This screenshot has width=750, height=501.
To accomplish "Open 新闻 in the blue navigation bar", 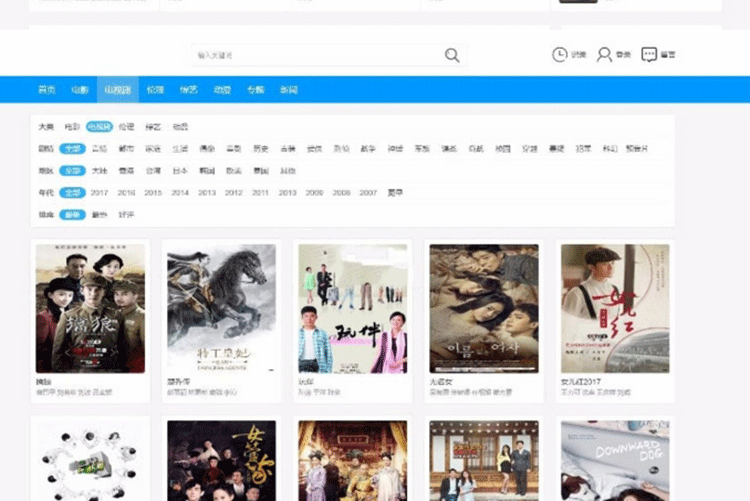I will pos(288,89).
